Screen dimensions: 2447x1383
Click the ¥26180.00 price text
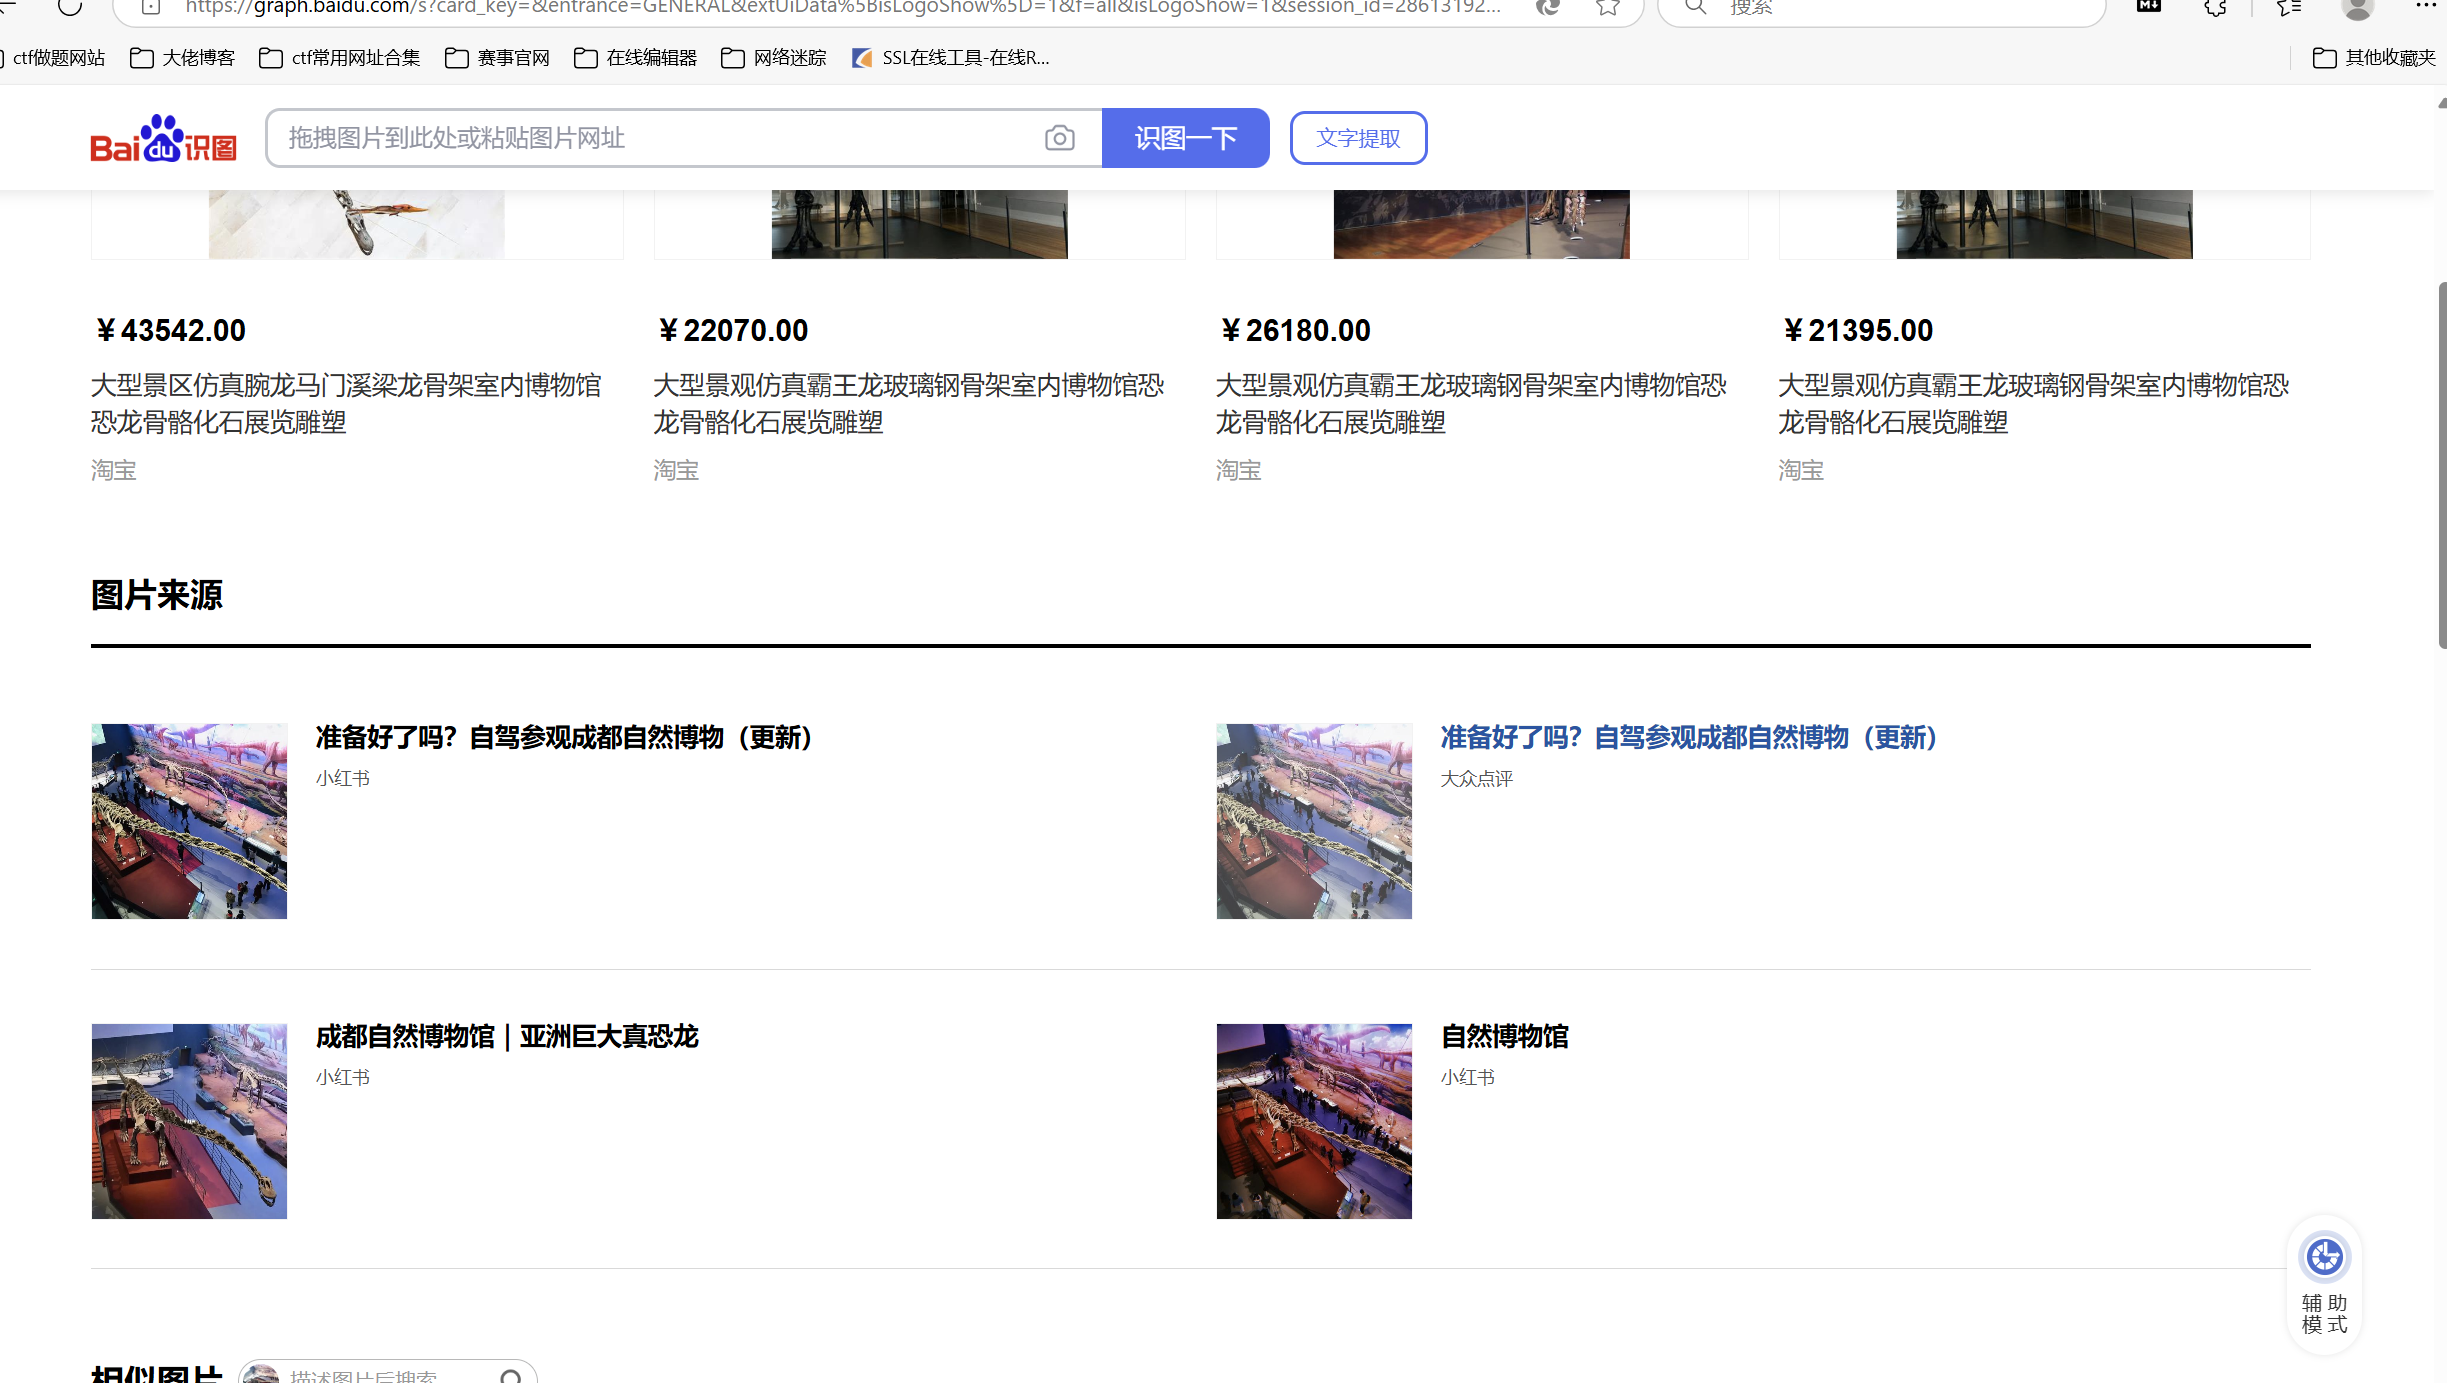[1295, 331]
